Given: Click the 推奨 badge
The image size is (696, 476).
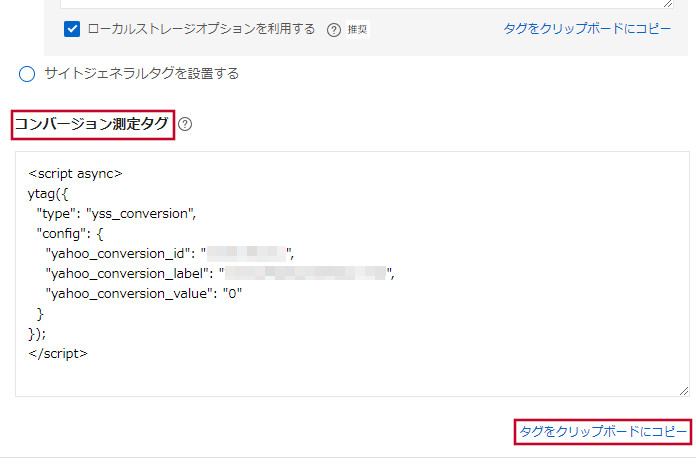Looking at the screenshot, I should click(357, 30).
